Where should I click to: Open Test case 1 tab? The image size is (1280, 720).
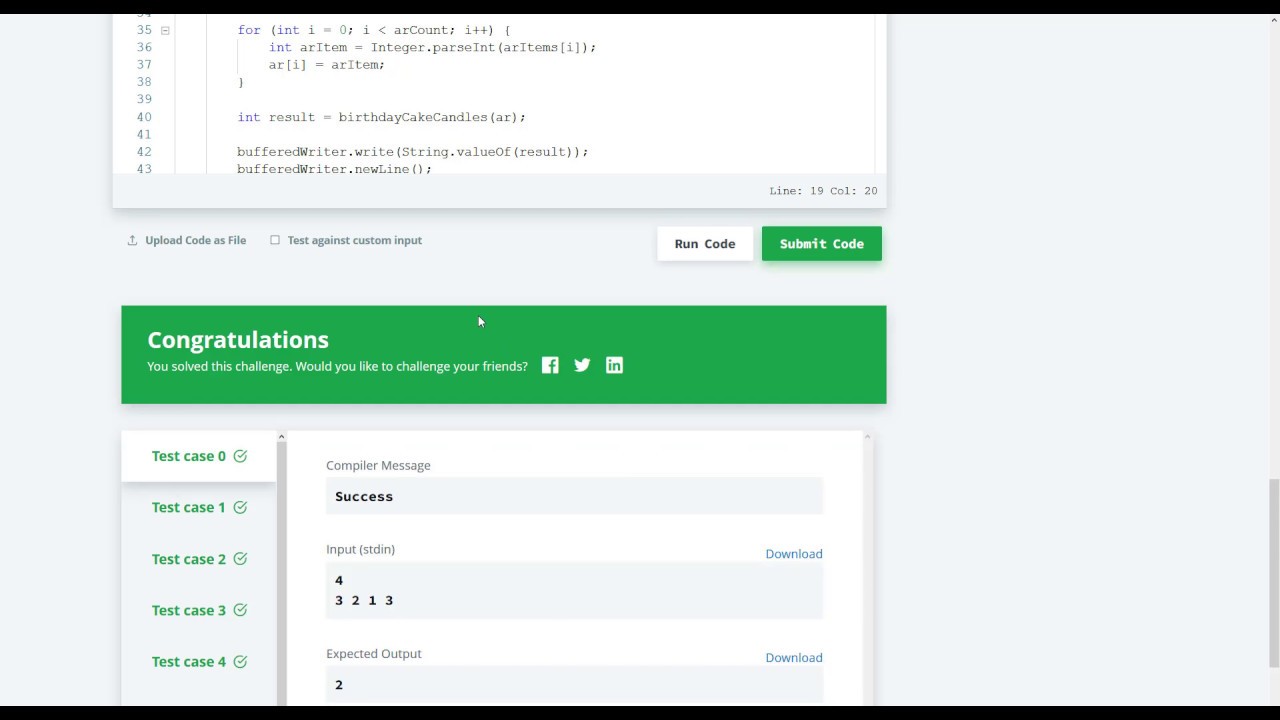(x=199, y=507)
